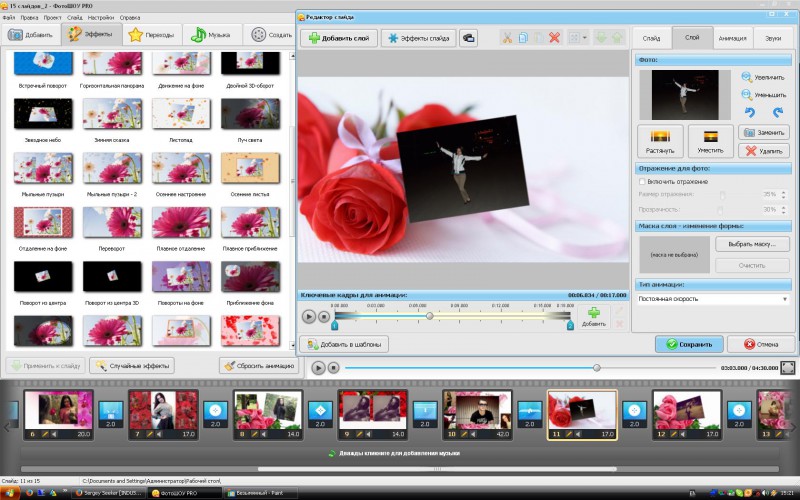
Task: Click the Эффекты слайда button
Action: 418,38
